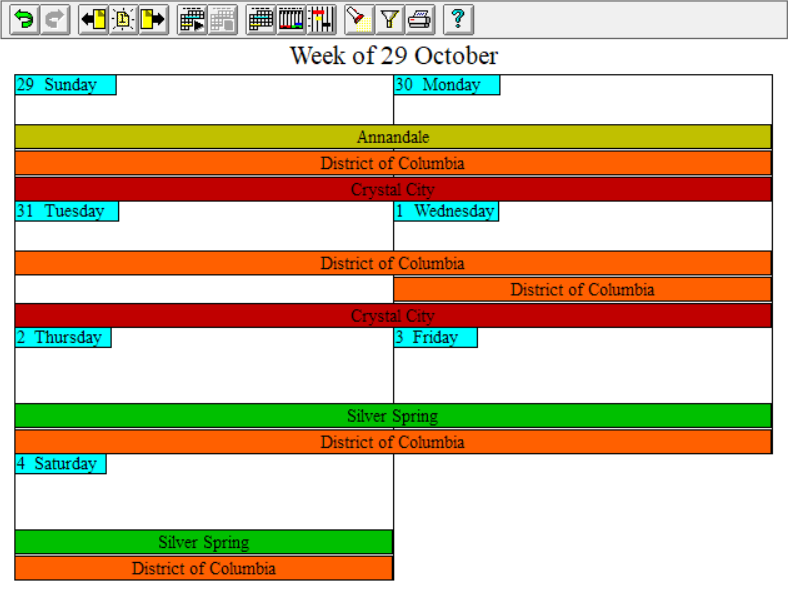
Task: Click the printer icon
Action: pyautogui.click(x=420, y=20)
